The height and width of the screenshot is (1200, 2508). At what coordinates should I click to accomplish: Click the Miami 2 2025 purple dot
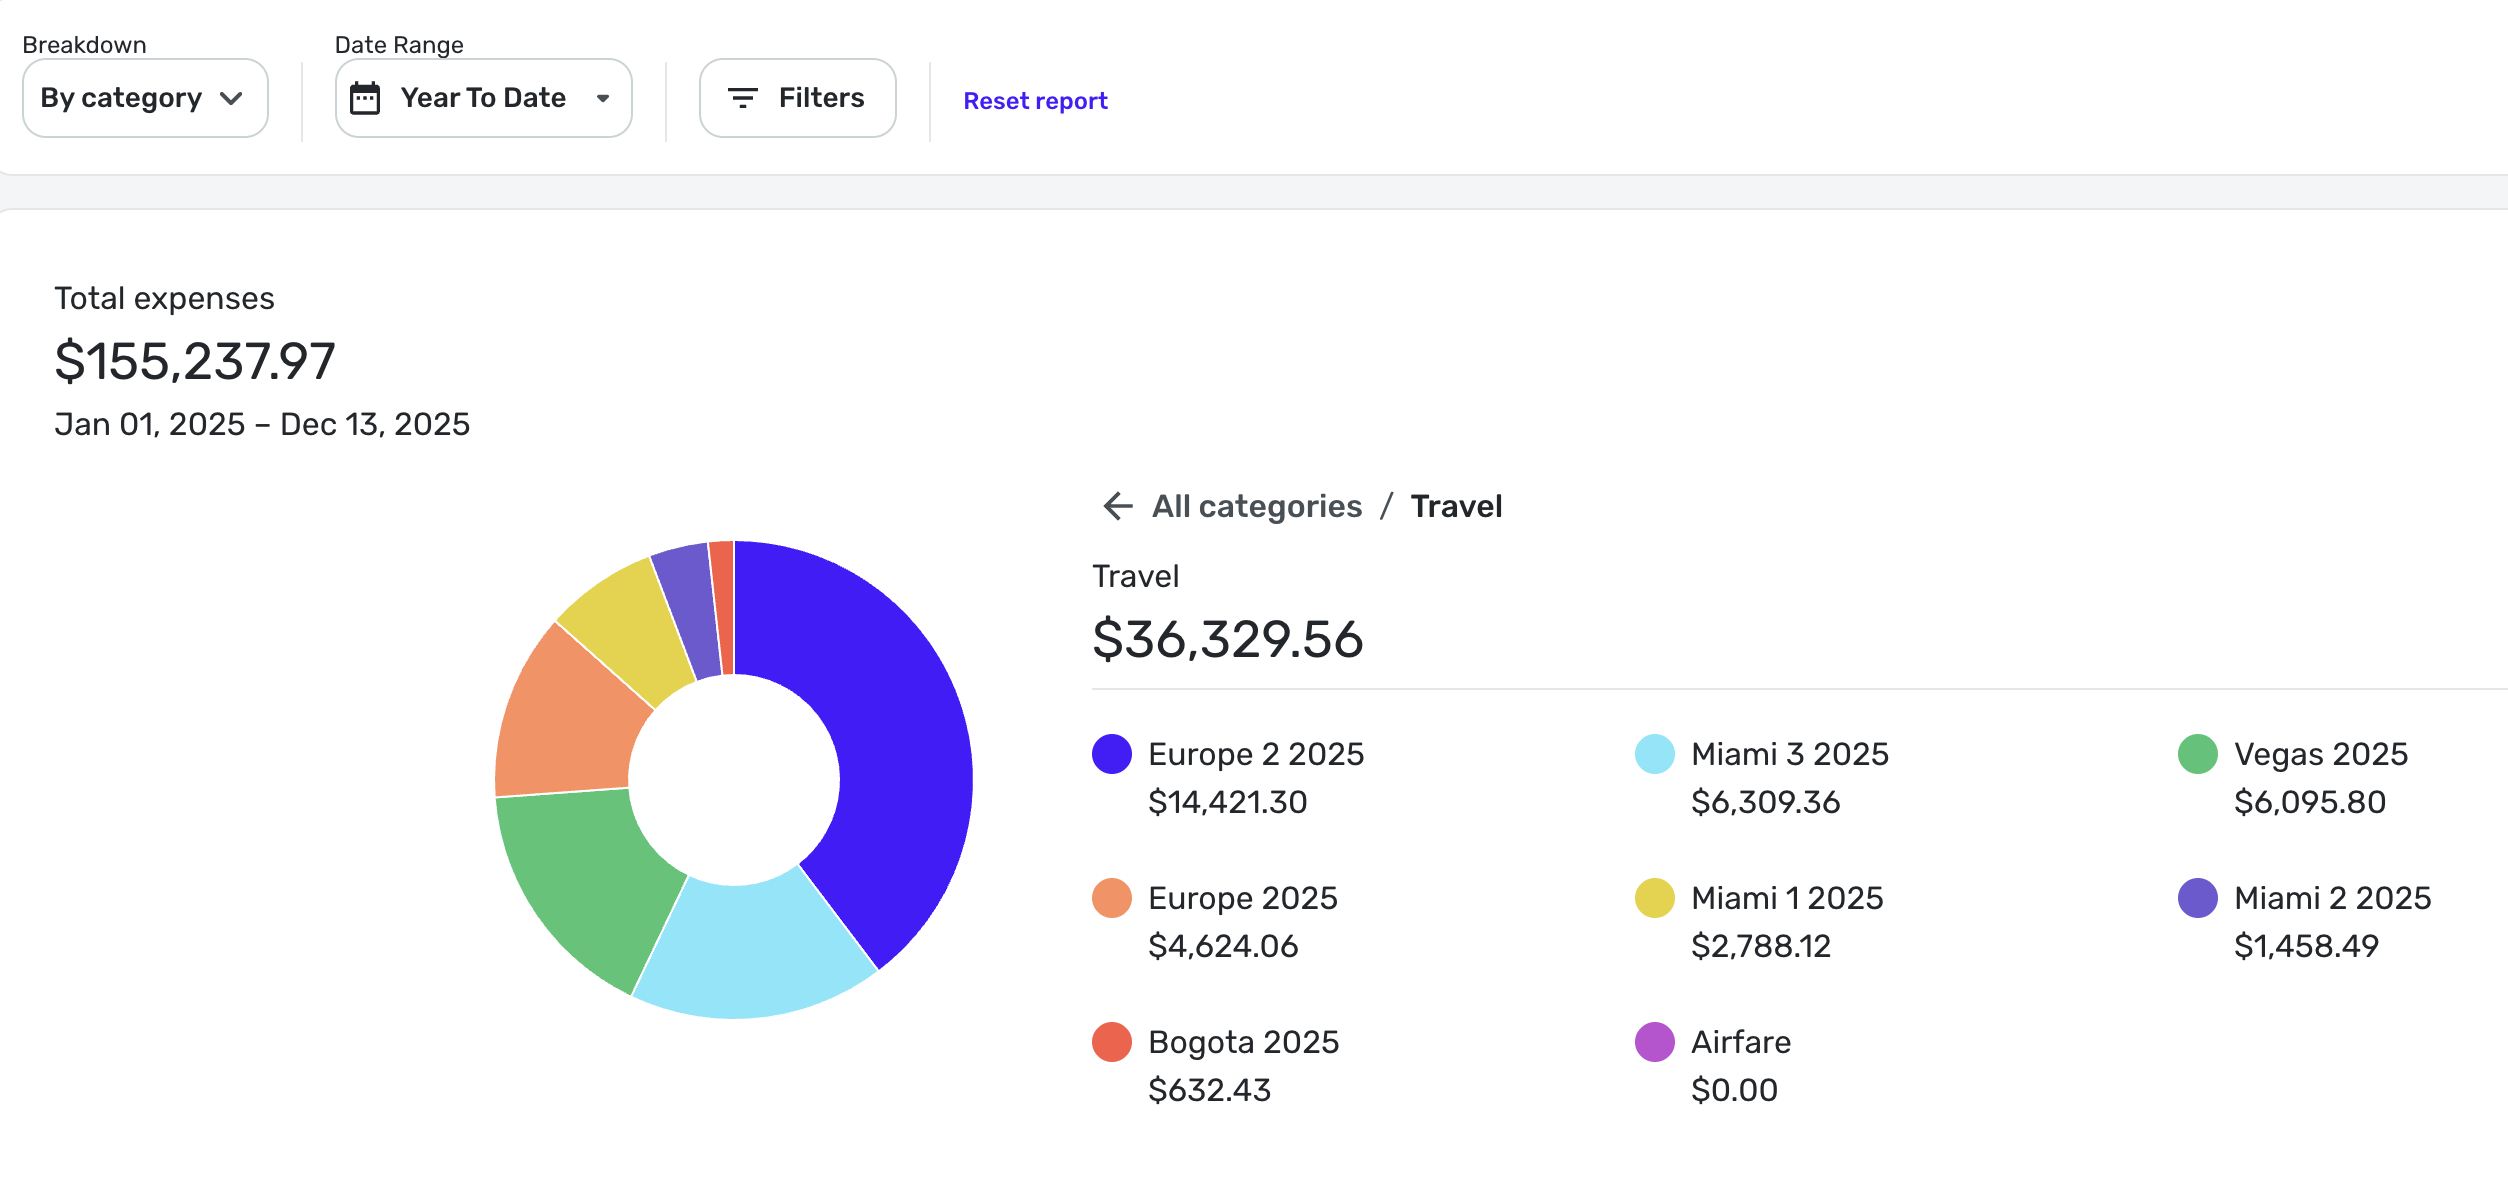(x=2197, y=898)
